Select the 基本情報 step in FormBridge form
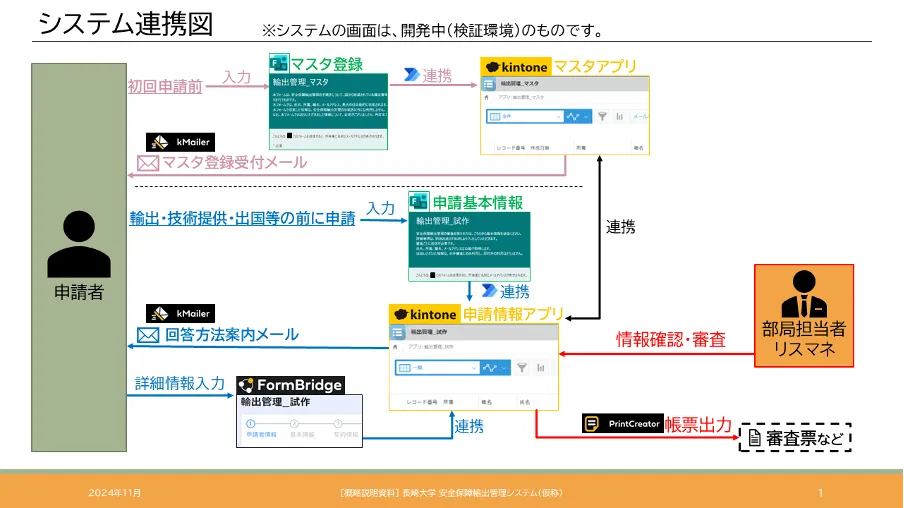The height and width of the screenshot is (508, 904). [299, 428]
